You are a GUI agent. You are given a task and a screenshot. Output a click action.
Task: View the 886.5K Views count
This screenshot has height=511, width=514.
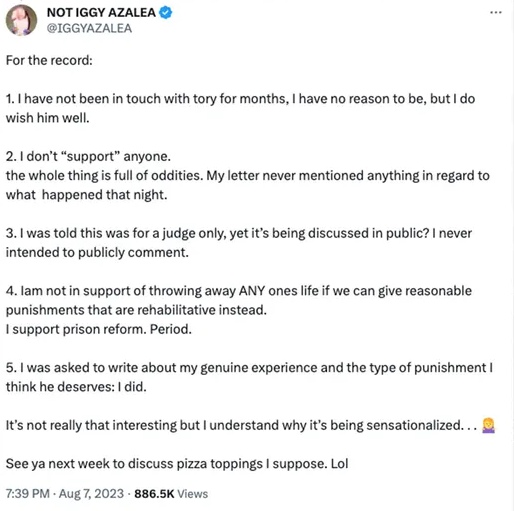point(171,494)
